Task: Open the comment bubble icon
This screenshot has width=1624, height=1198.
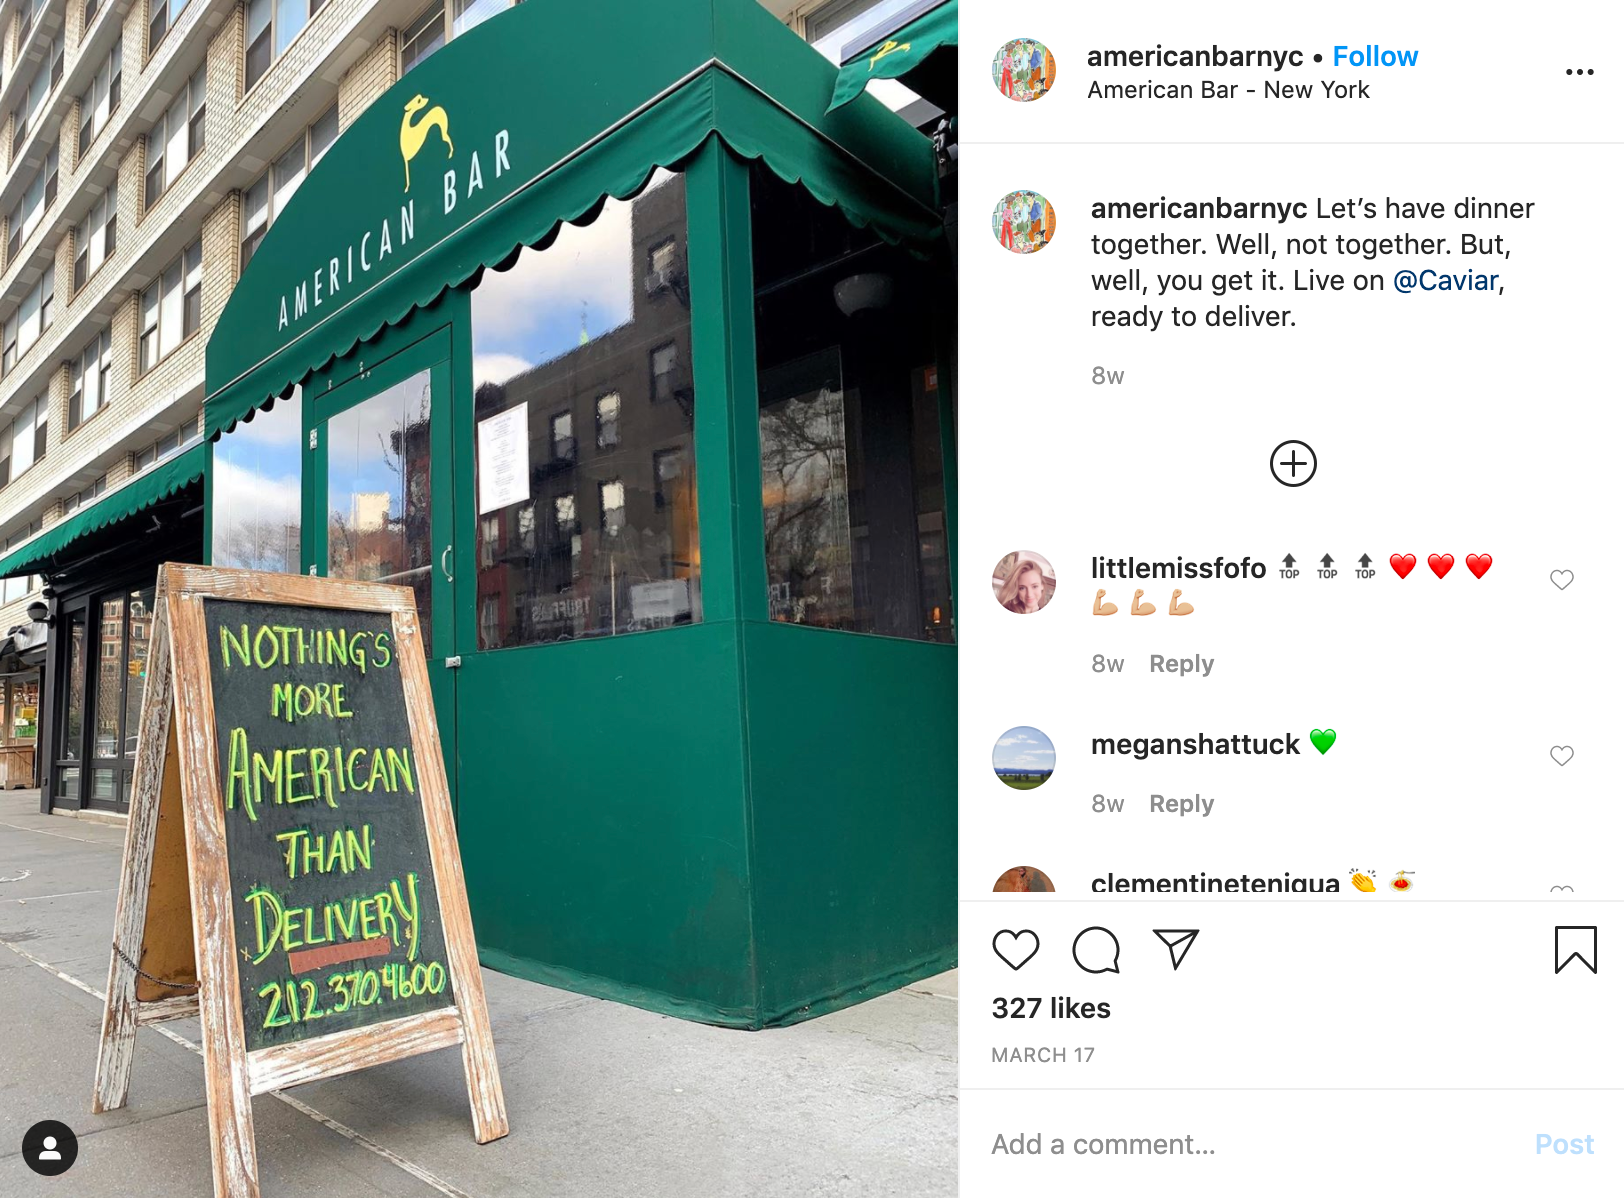Action: 1096,949
